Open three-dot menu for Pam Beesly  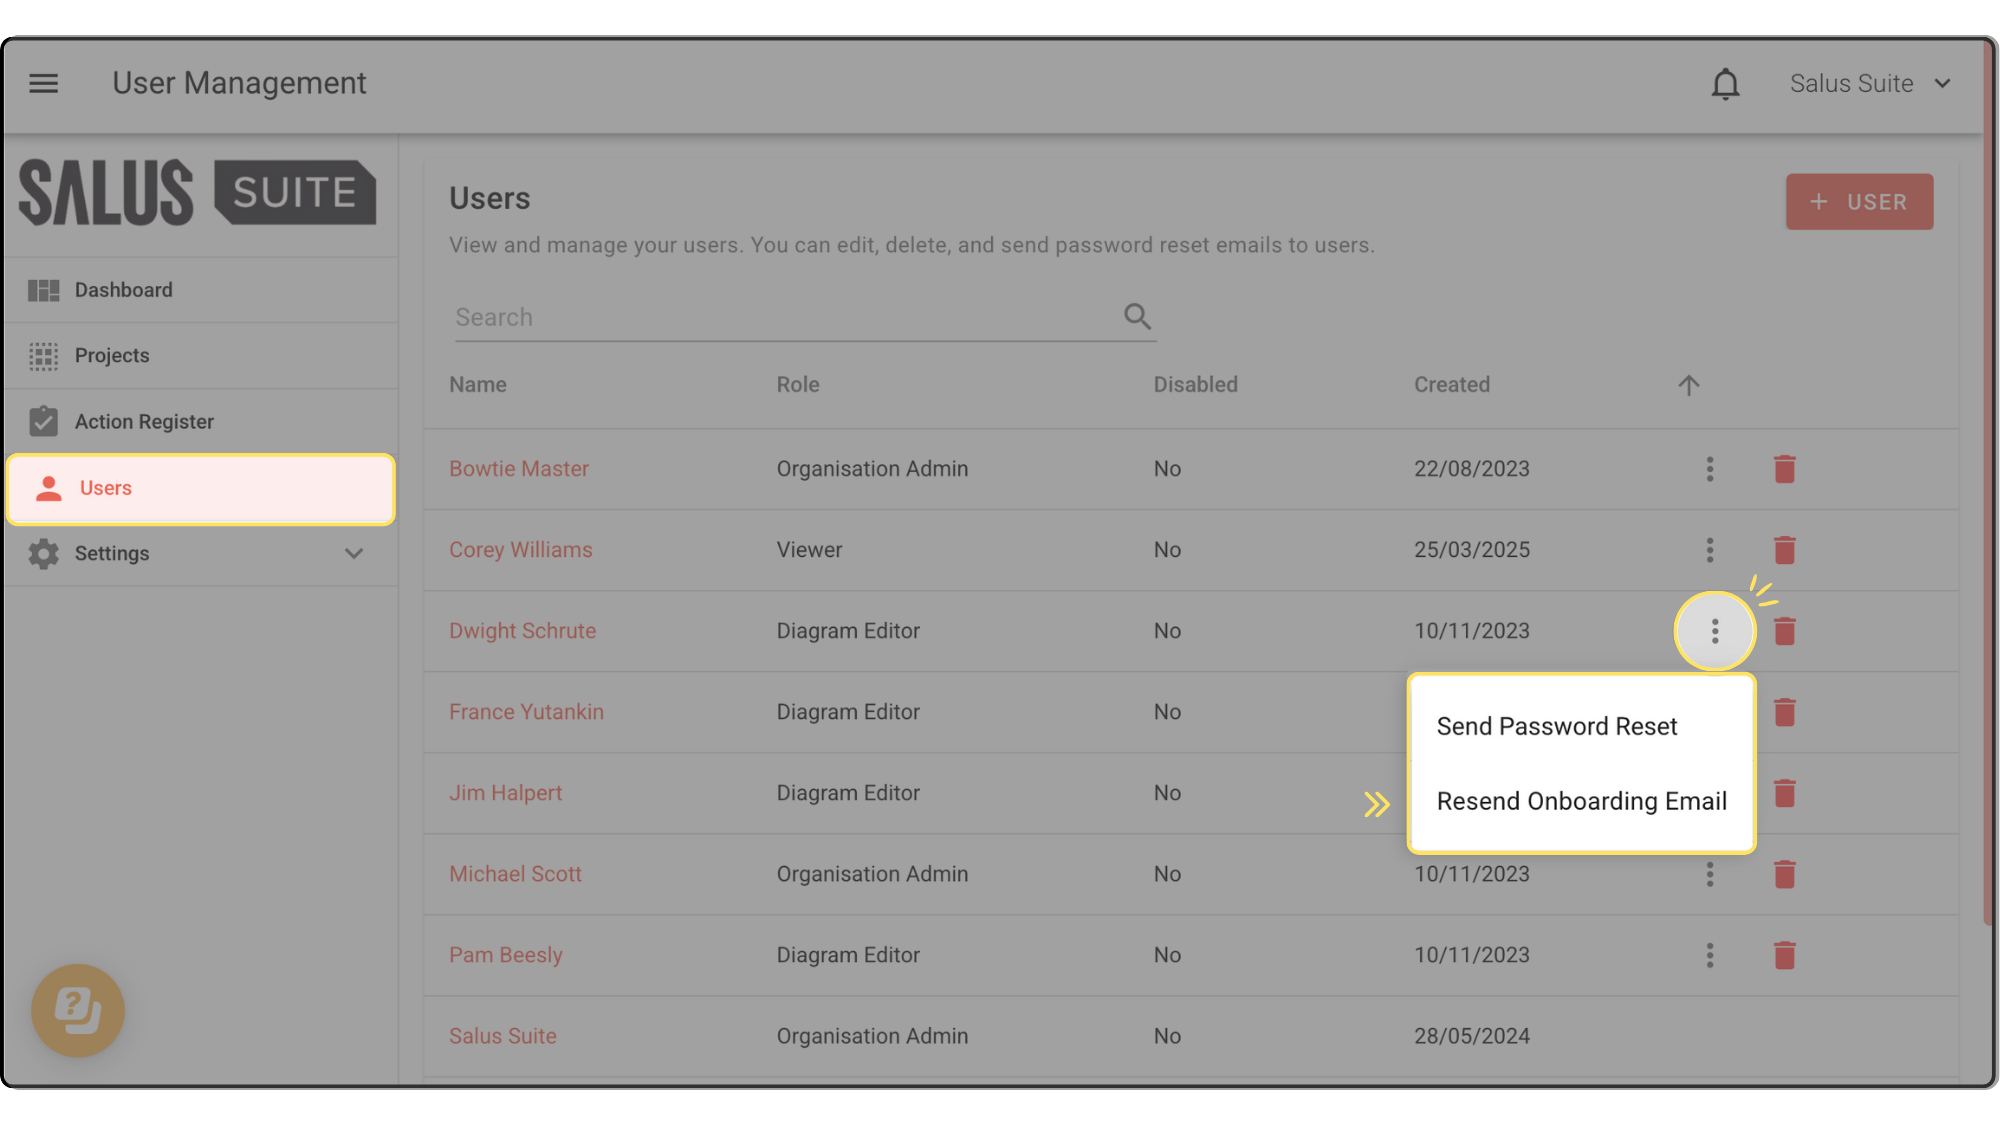click(x=1710, y=955)
